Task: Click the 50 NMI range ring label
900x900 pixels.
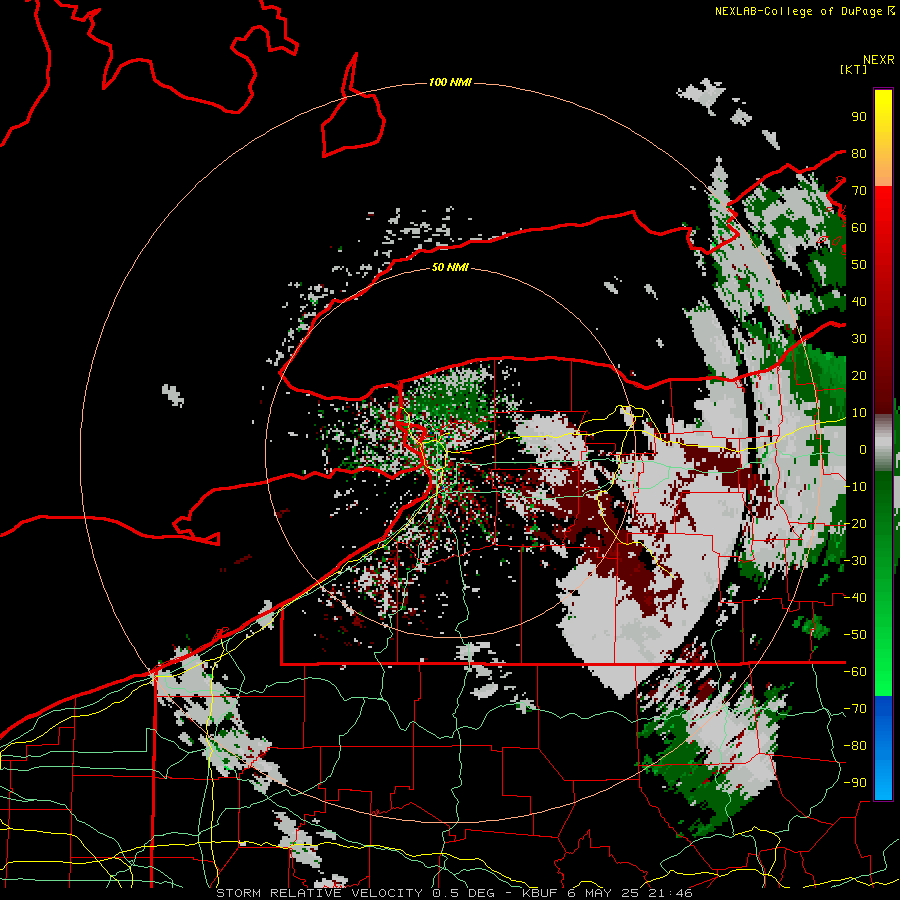Action: pyautogui.click(x=450, y=267)
